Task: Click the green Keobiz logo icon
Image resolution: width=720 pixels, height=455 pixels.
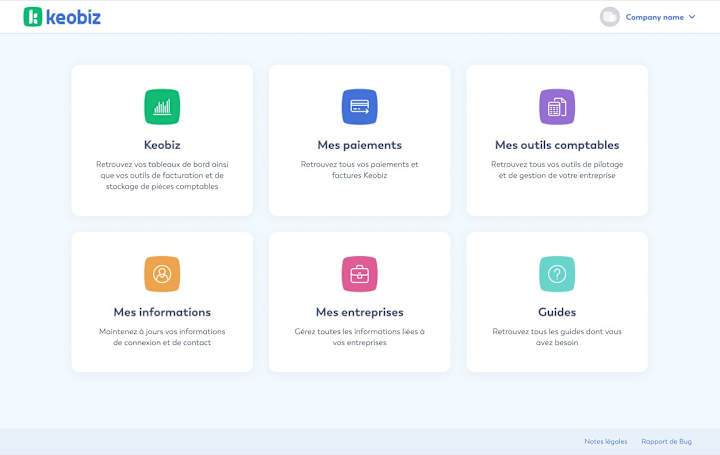Action: pos(33,17)
